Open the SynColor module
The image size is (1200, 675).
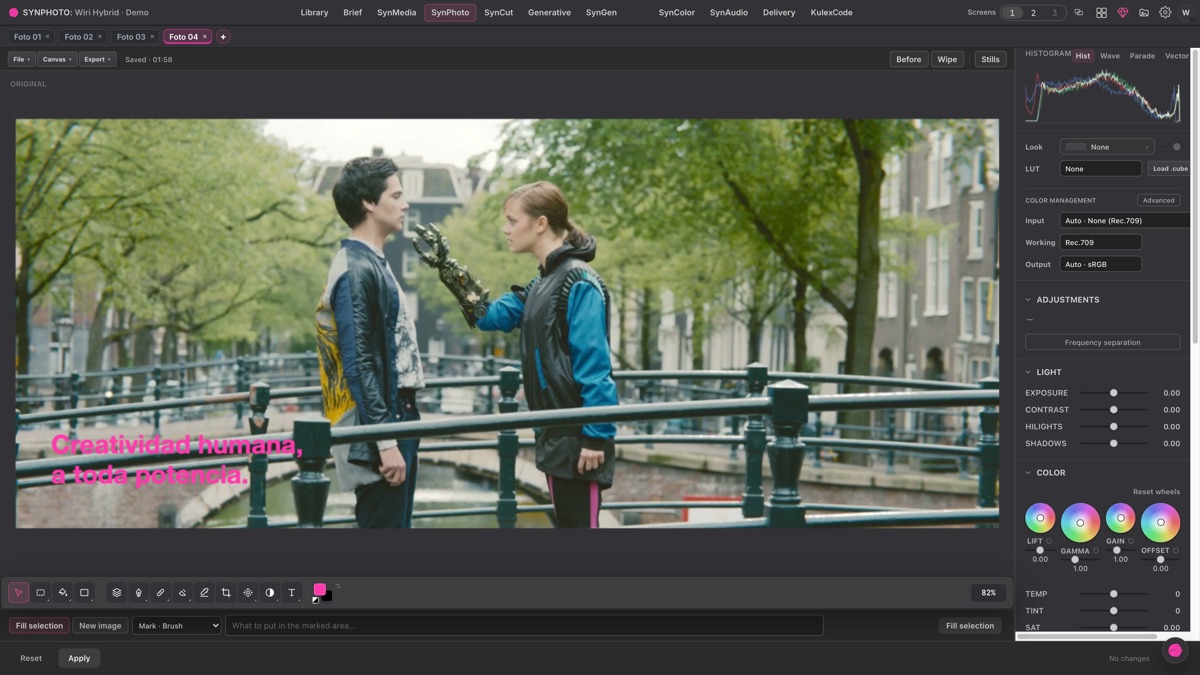click(676, 13)
